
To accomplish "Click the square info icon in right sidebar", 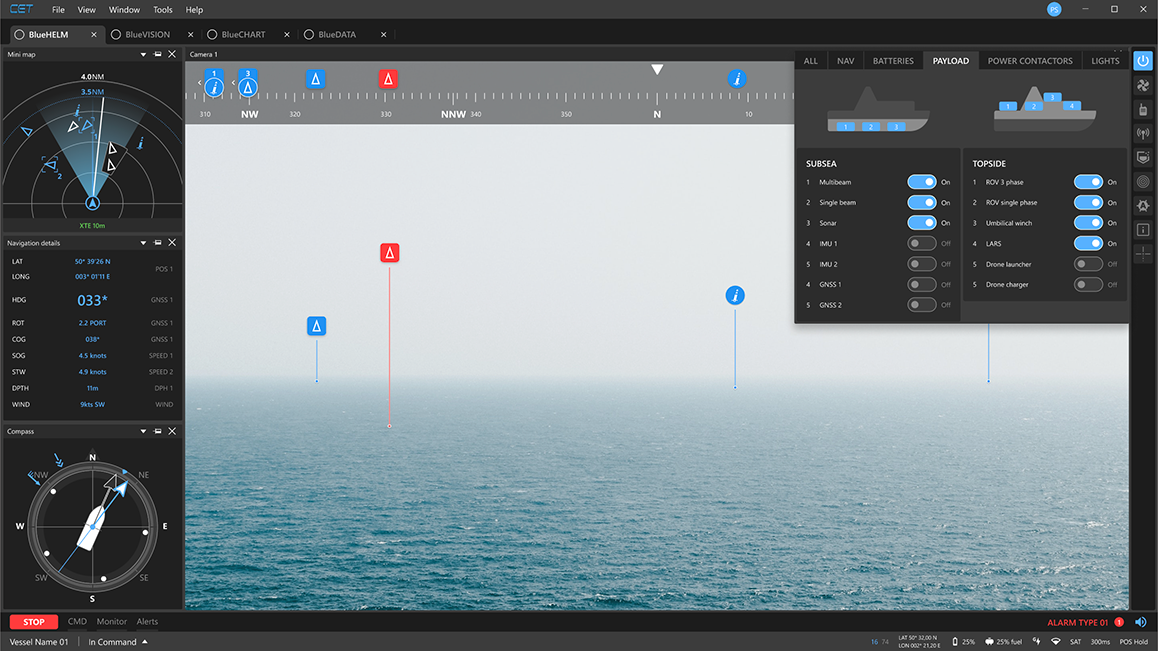I will (x=1143, y=230).
